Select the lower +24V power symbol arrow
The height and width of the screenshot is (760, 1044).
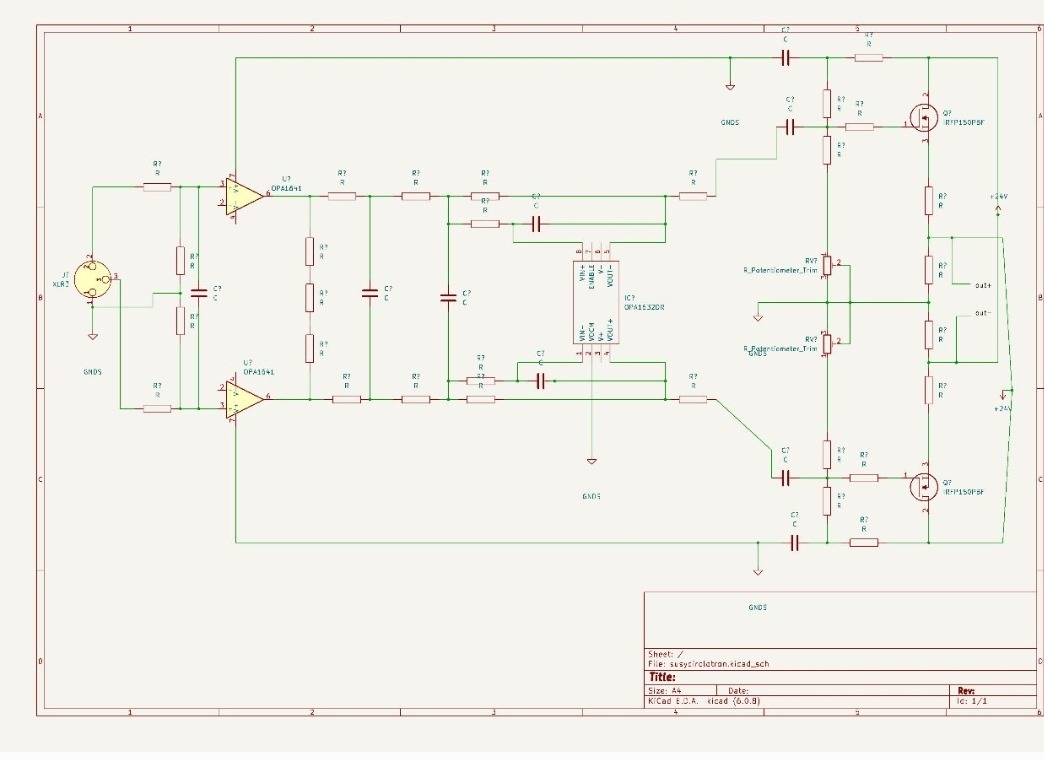coord(1003,397)
